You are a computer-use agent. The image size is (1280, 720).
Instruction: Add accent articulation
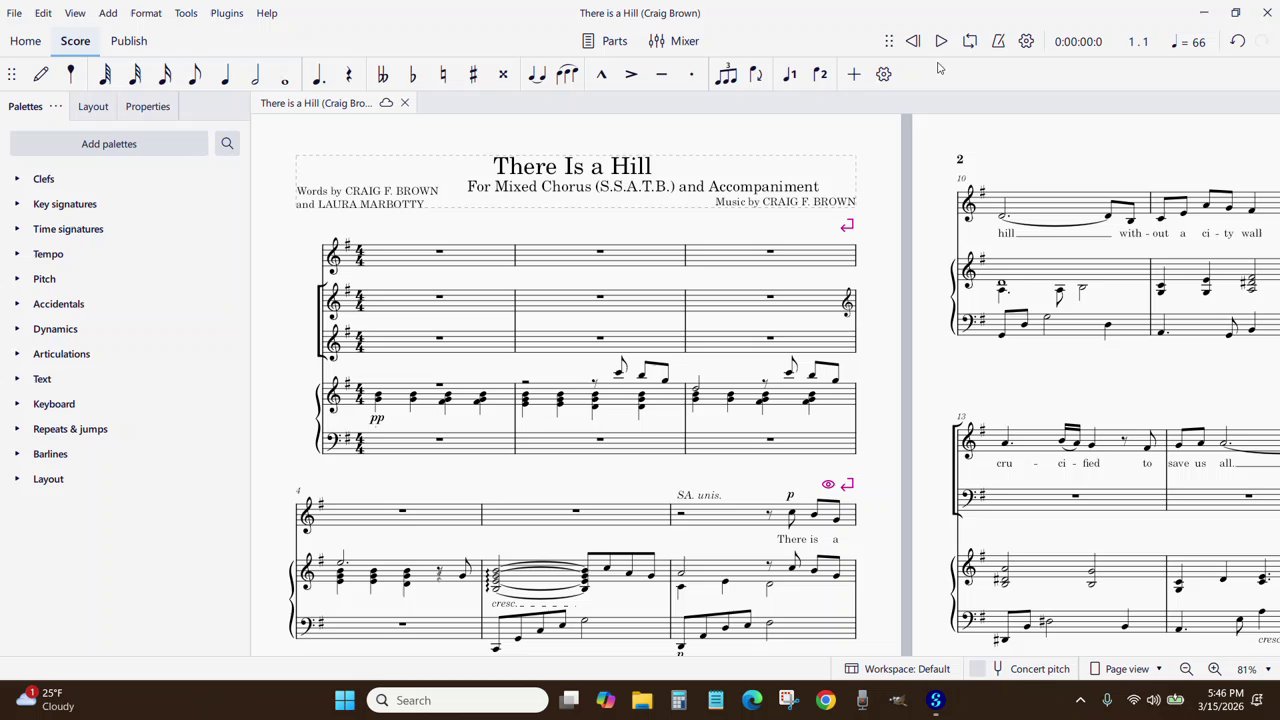coord(631,74)
